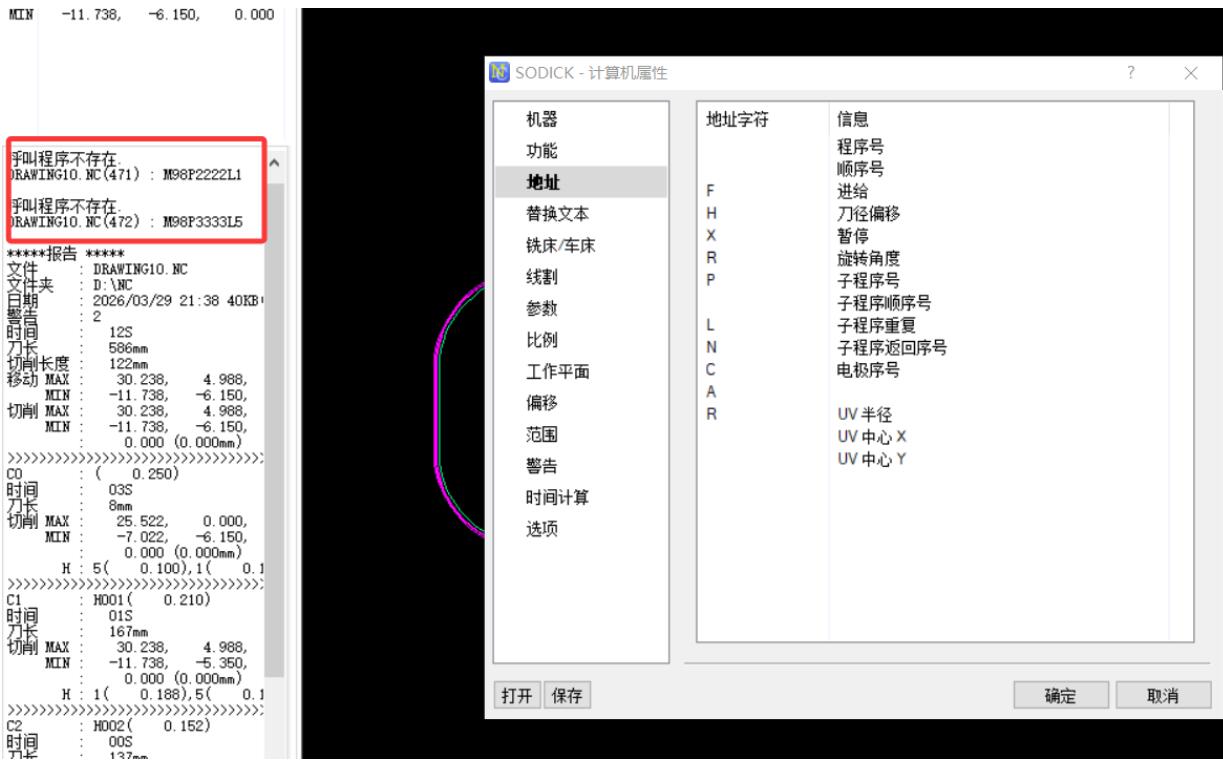Confirm with the 确定 button
This screenshot has width=1223, height=765.
[1061, 696]
